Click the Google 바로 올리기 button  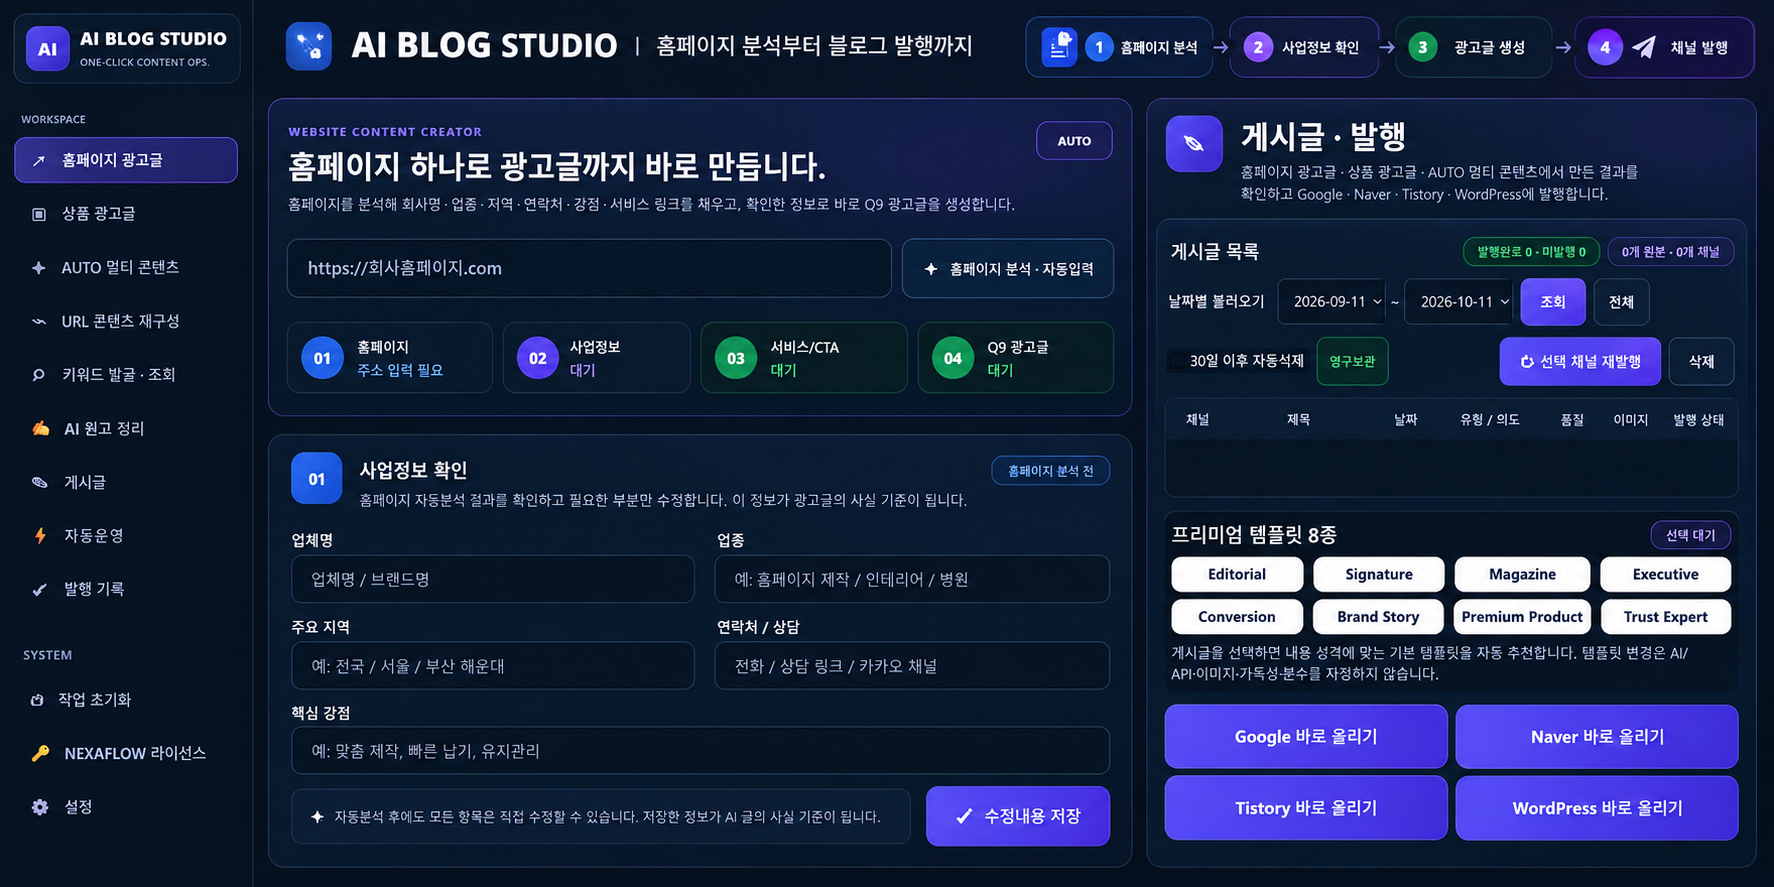pyautogui.click(x=1306, y=737)
